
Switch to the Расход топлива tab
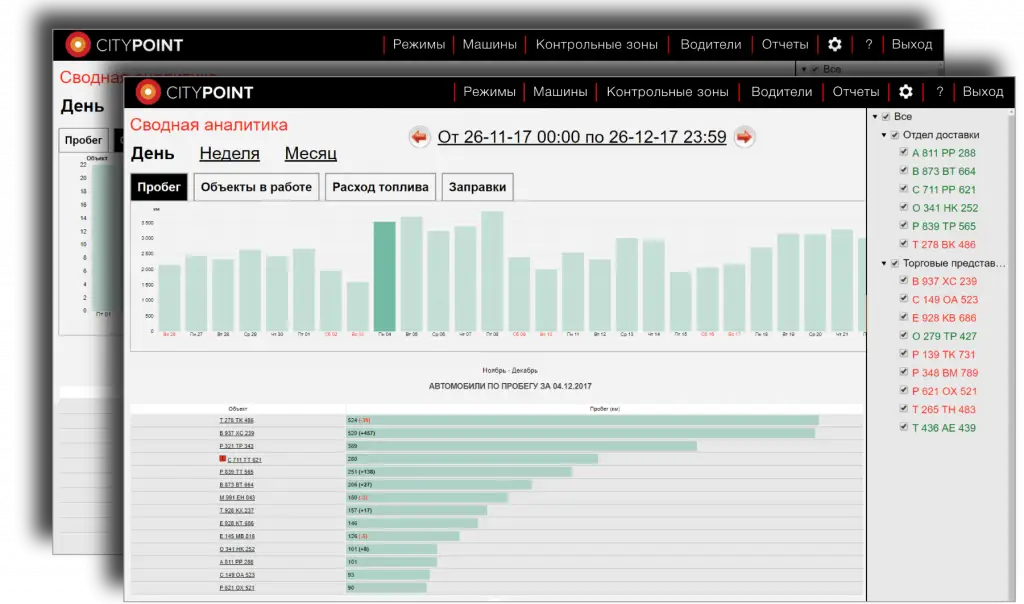(x=380, y=187)
